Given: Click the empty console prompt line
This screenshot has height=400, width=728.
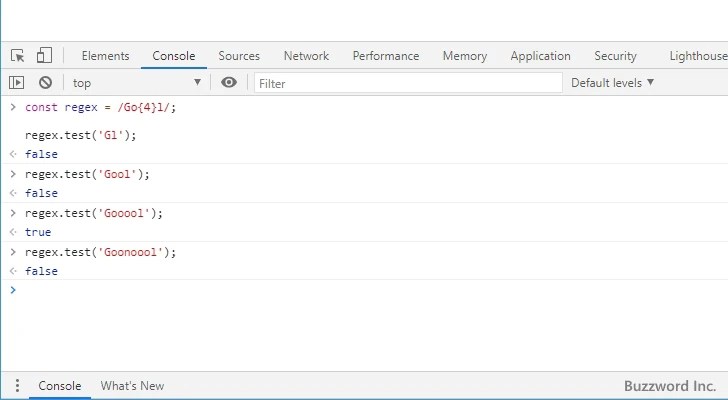Looking at the screenshot, I should coord(300,290).
